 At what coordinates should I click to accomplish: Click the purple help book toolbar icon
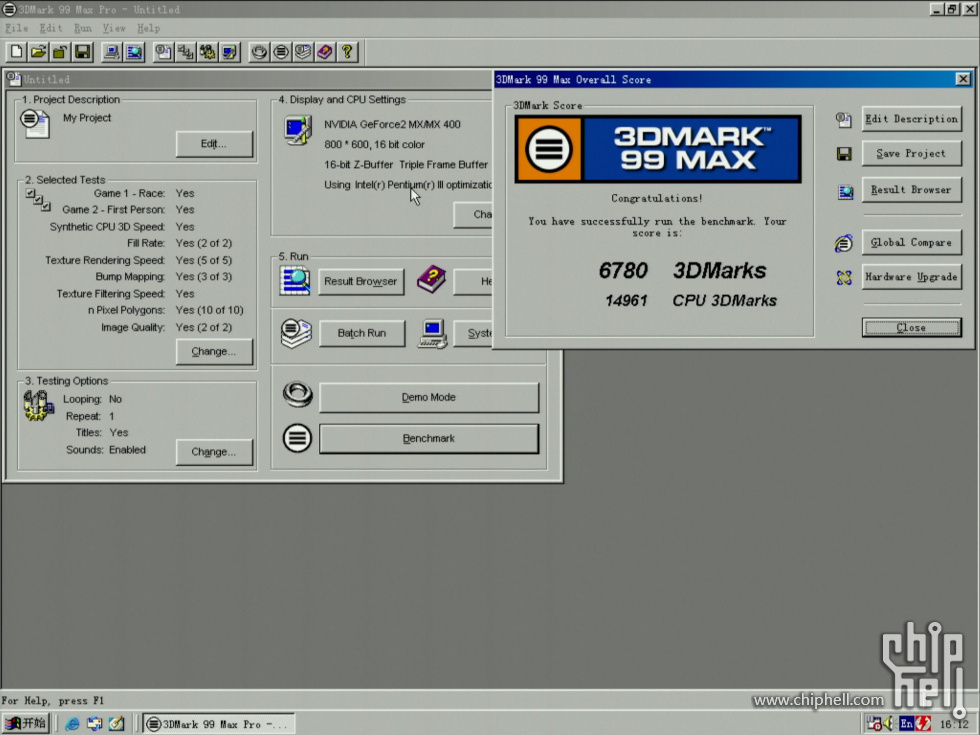[x=325, y=52]
